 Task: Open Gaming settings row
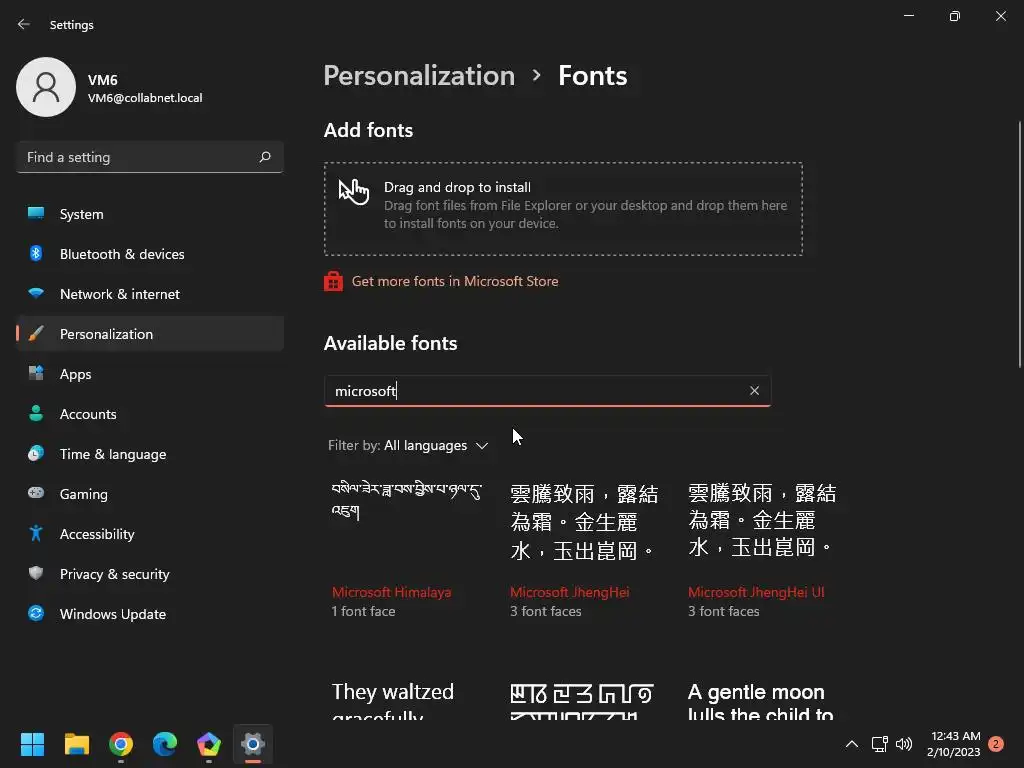[150, 494]
